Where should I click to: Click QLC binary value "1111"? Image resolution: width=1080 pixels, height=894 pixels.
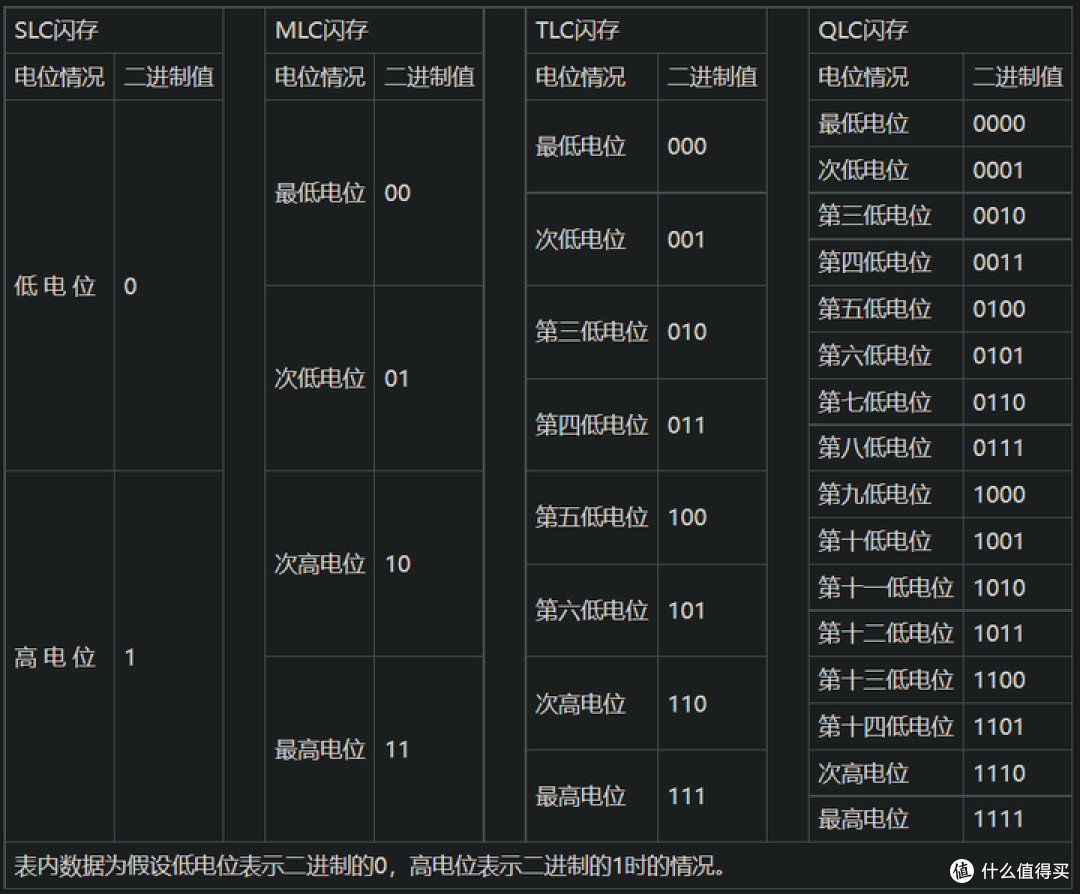tap(998, 819)
